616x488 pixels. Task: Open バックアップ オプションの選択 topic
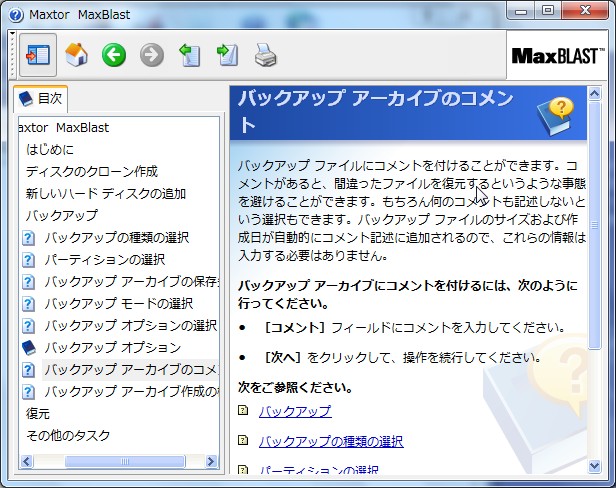(130, 325)
